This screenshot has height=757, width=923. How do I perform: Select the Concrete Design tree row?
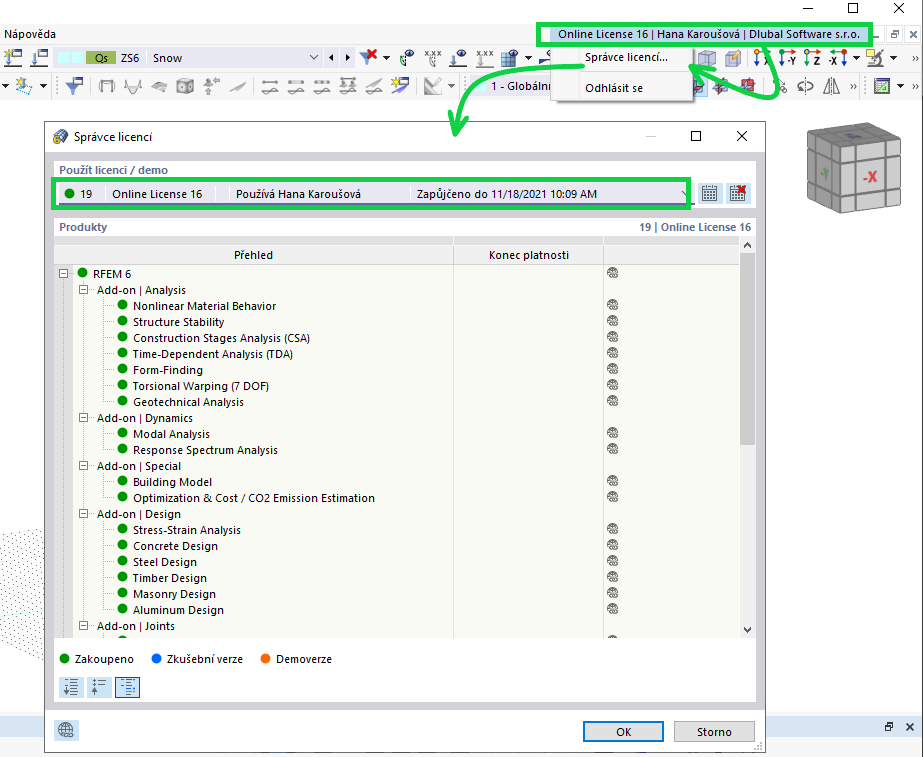coord(175,546)
